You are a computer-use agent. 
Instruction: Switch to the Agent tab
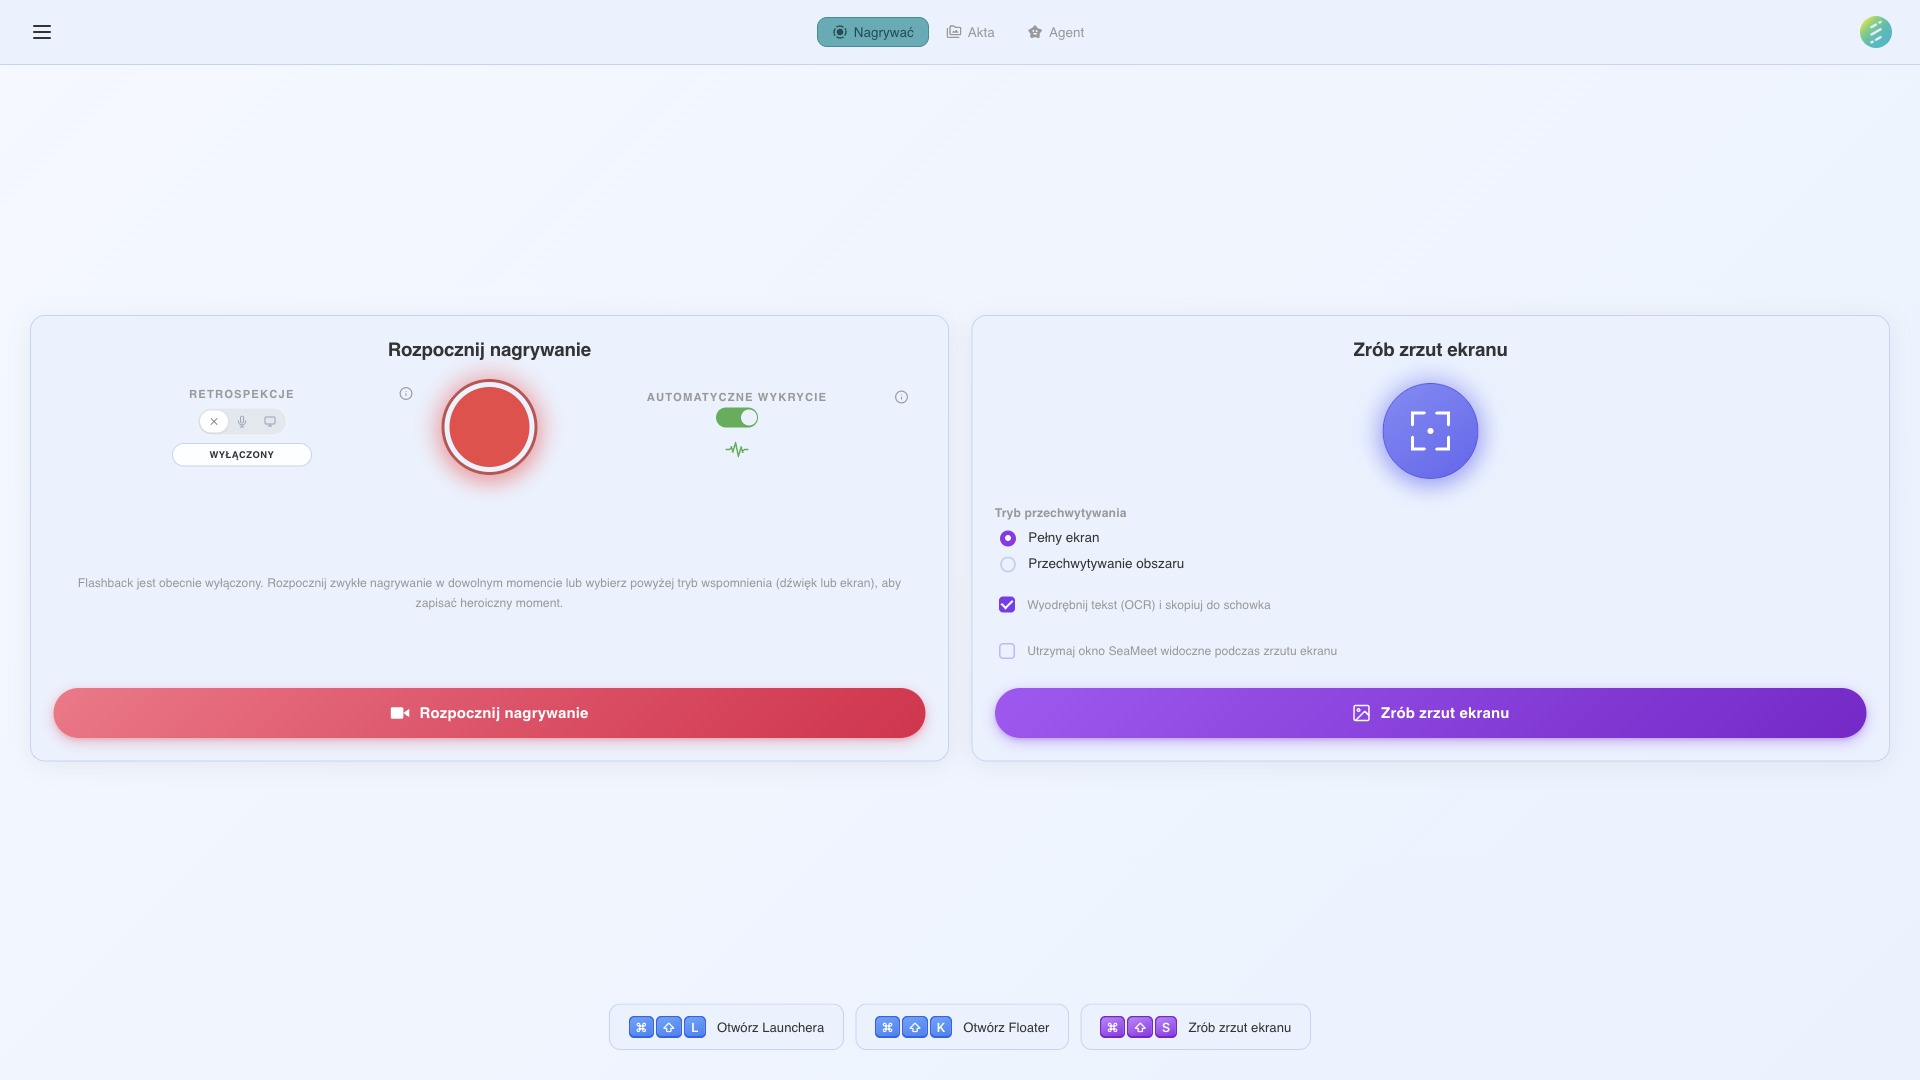pyautogui.click(x=1055, y=32)
